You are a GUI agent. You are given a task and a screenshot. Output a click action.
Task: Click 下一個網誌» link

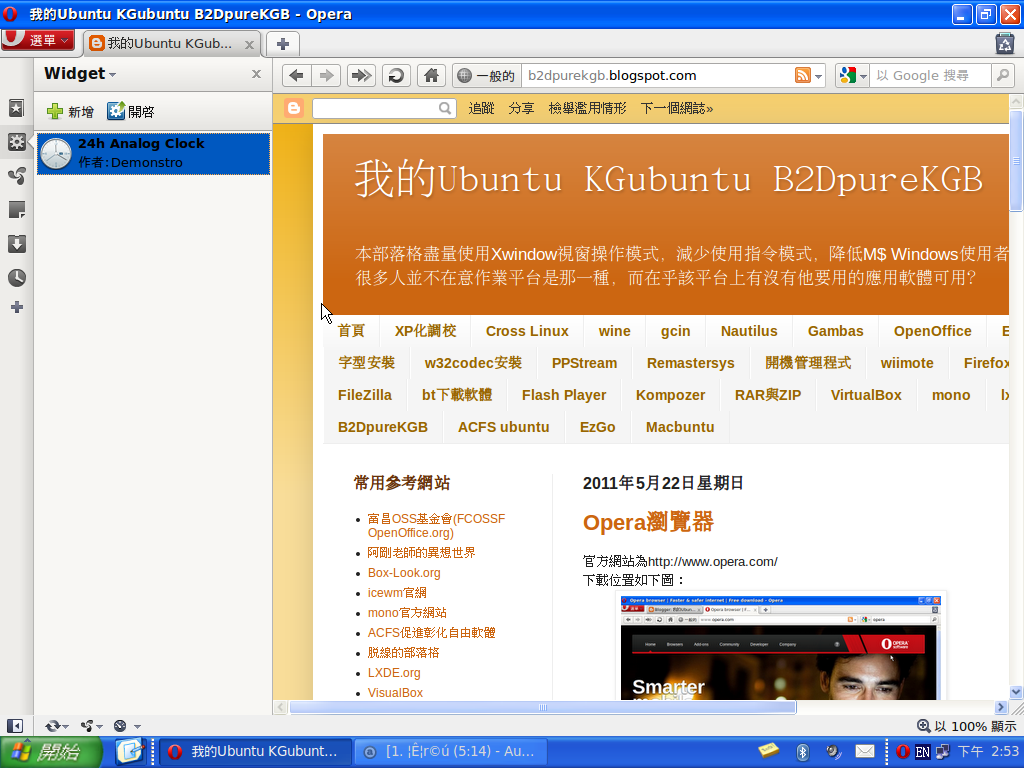677,108
